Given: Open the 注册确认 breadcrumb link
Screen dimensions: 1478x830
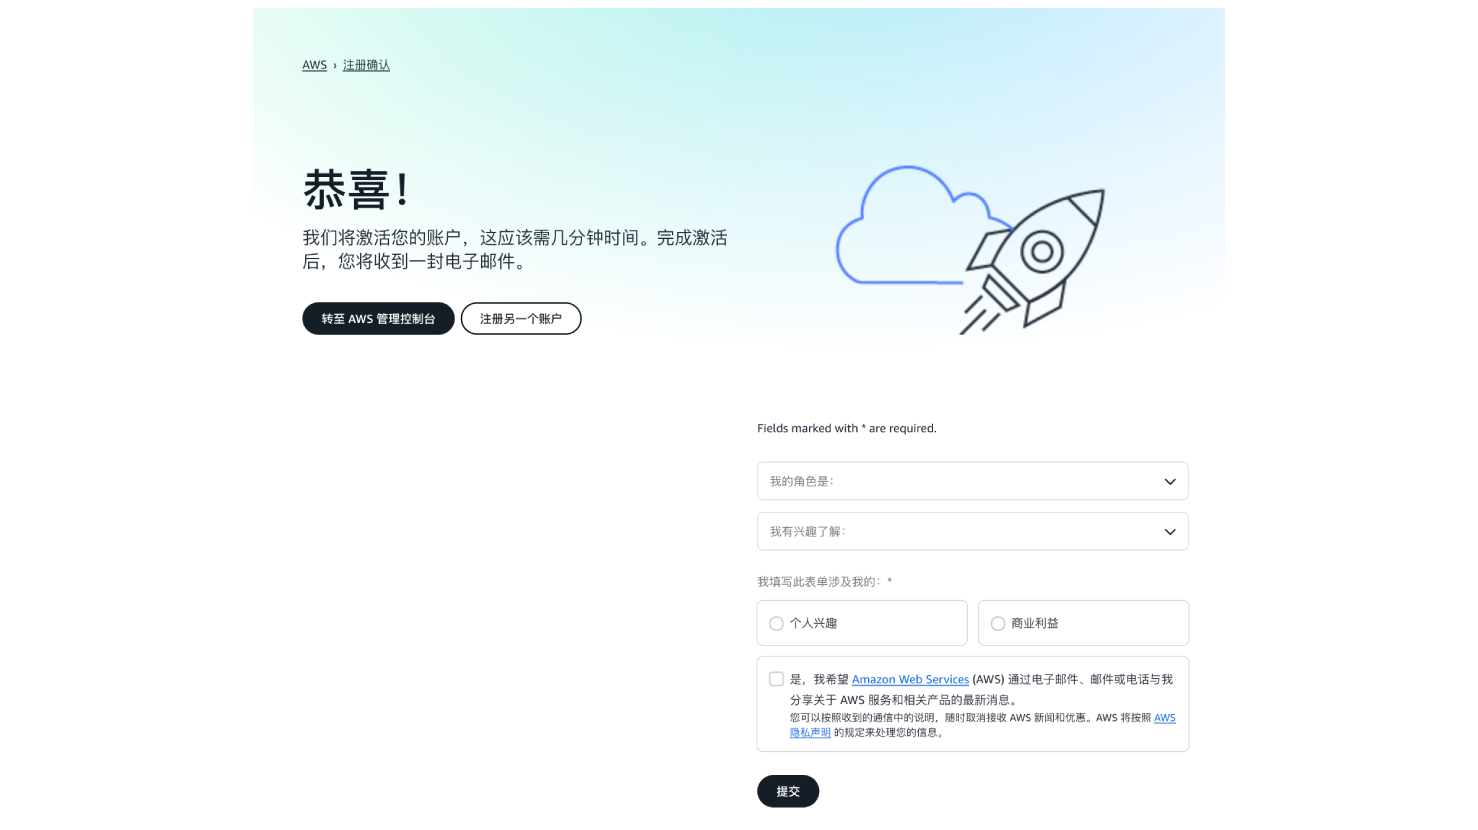Looking at the screenshot, I should [366, 65].
